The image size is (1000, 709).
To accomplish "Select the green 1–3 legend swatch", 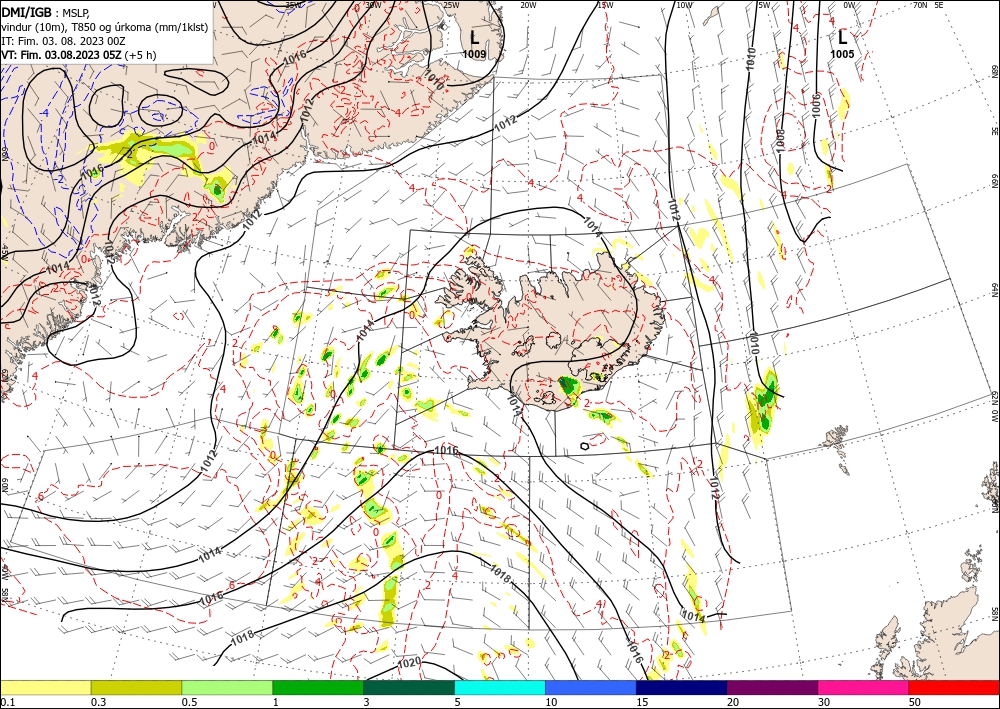I will (318, 688).
